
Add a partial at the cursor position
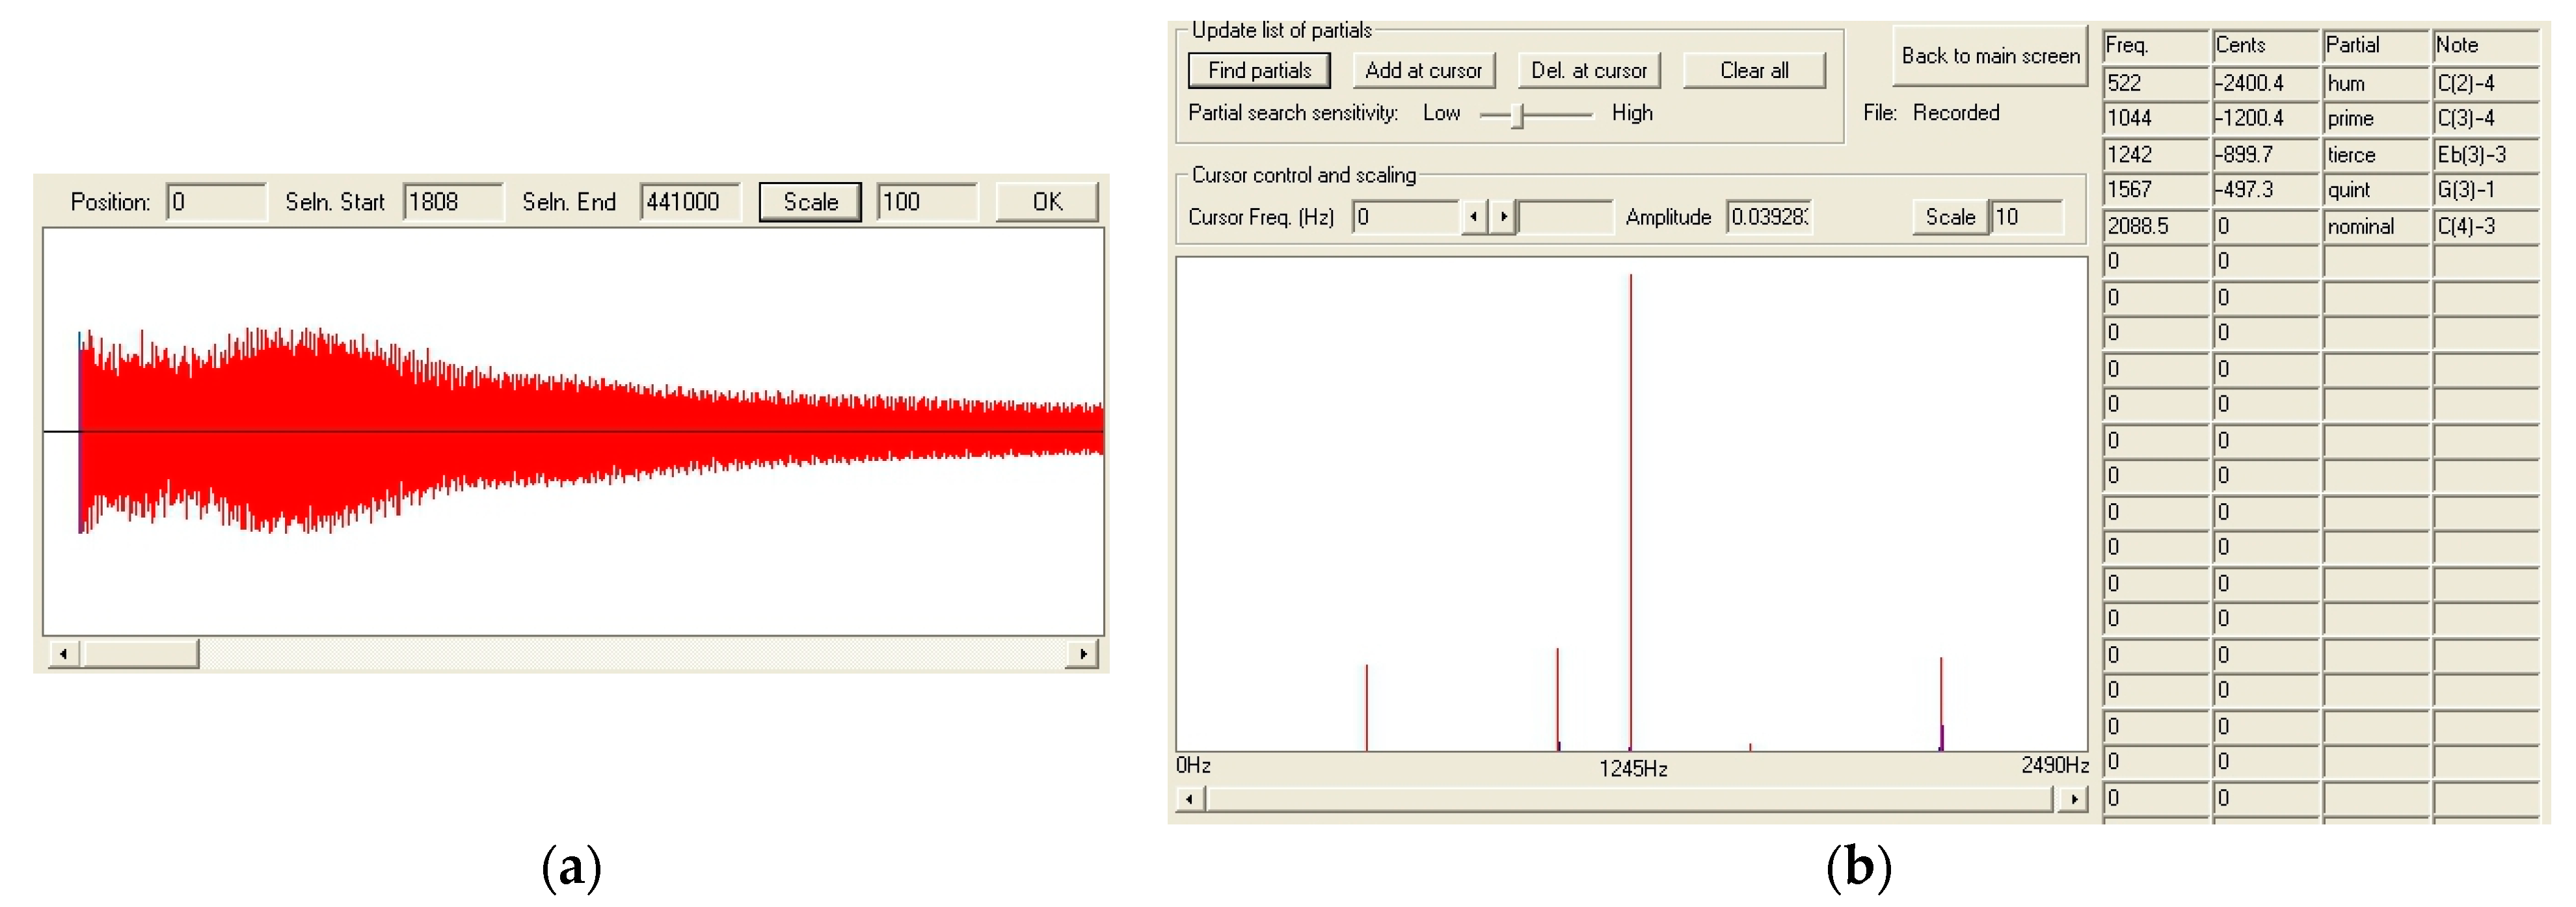[x=1423, y=70]
